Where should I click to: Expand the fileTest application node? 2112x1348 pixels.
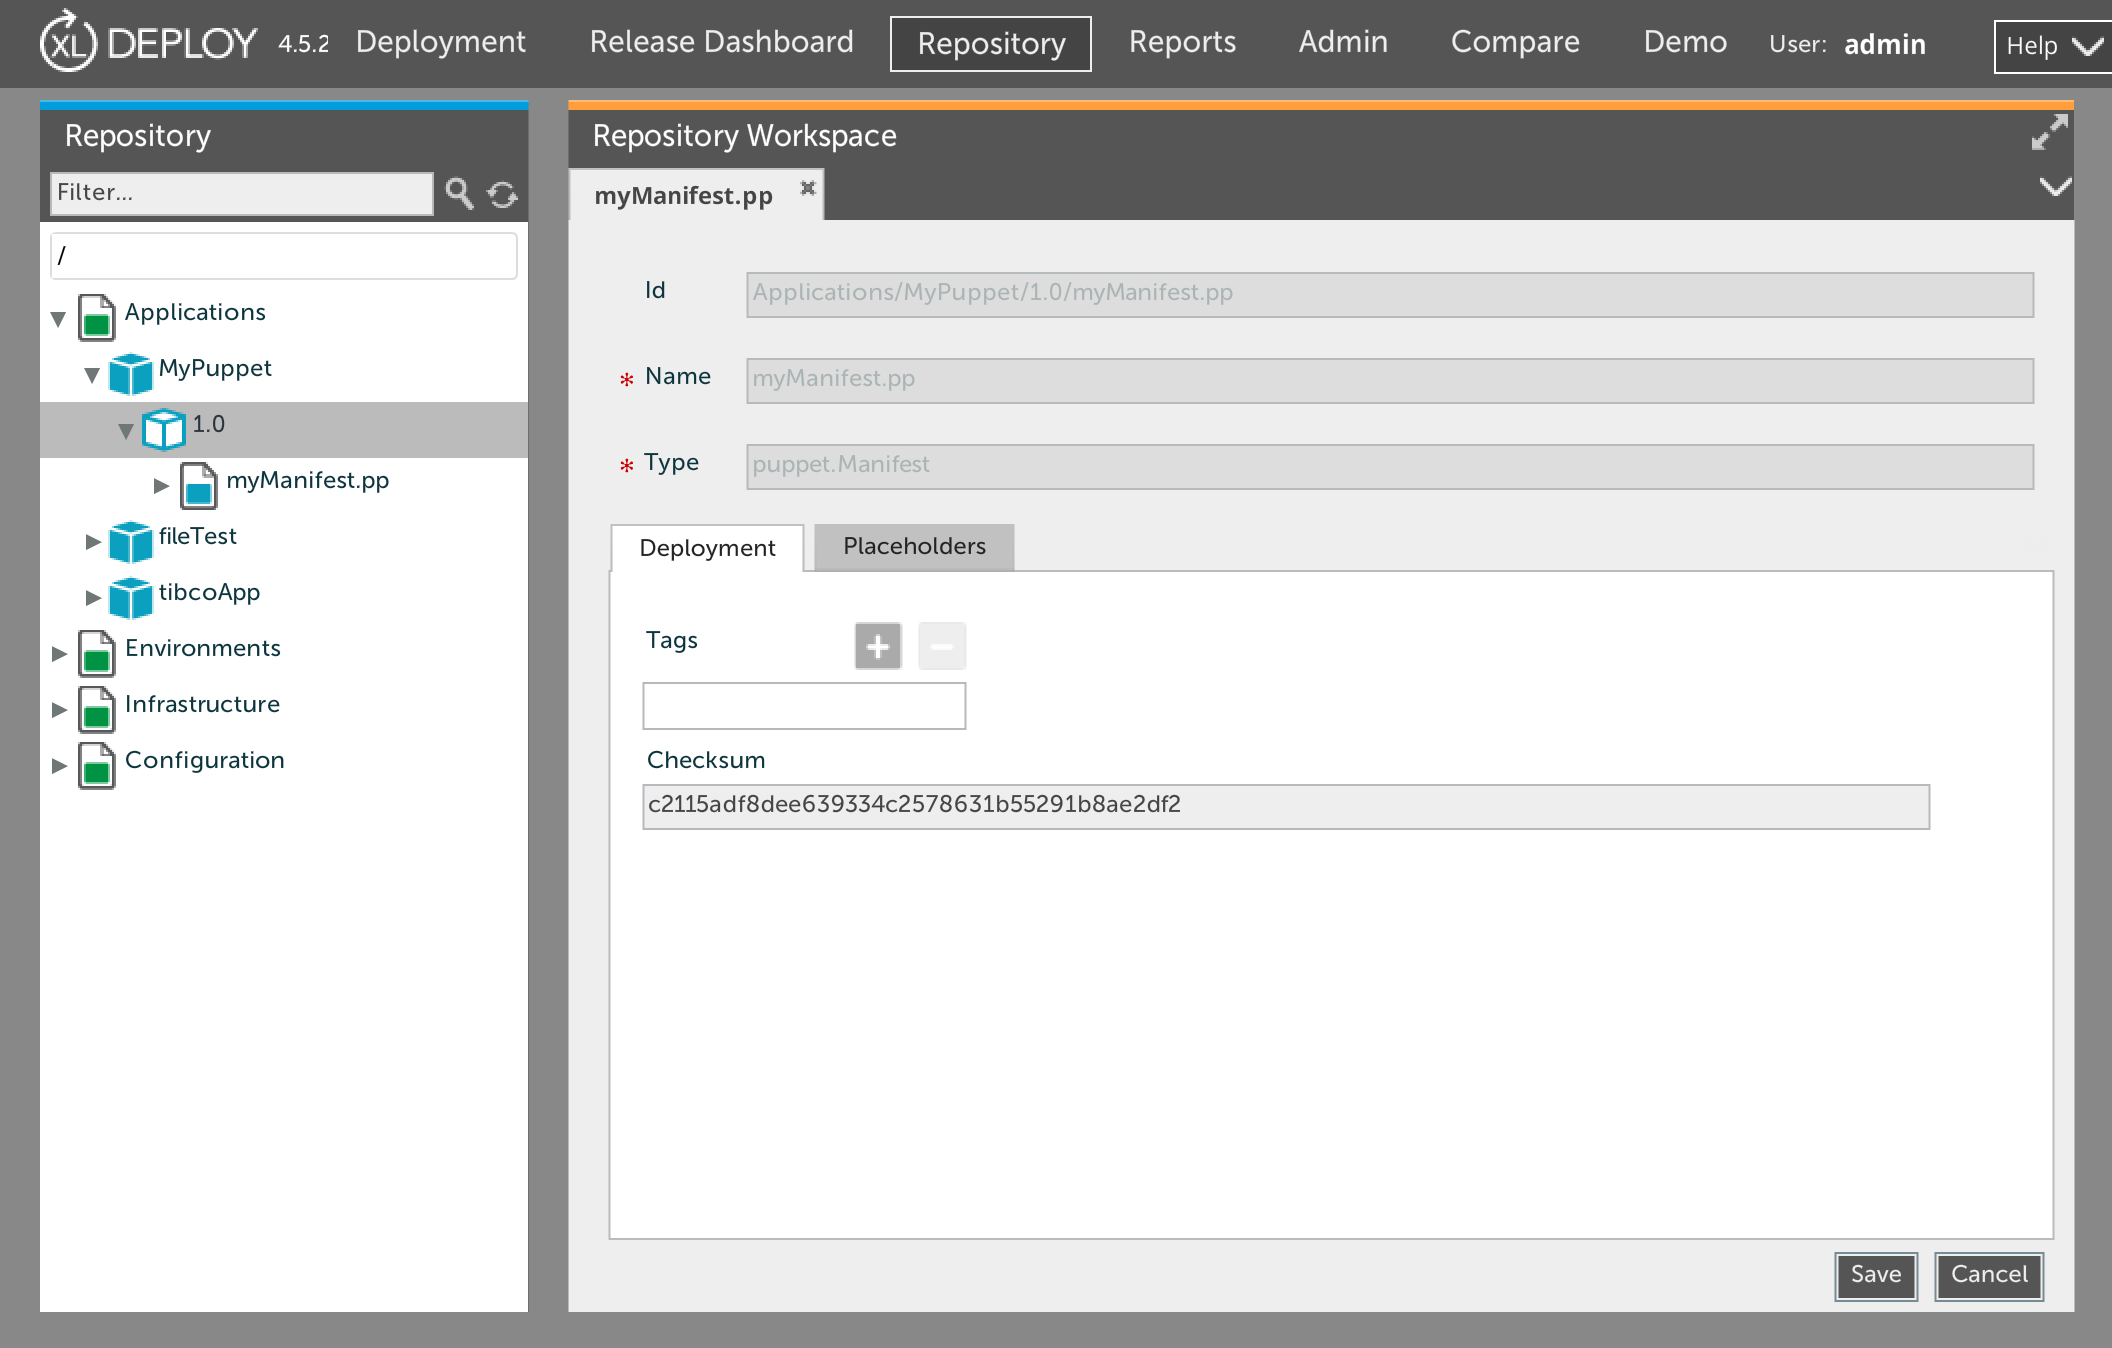93,541
